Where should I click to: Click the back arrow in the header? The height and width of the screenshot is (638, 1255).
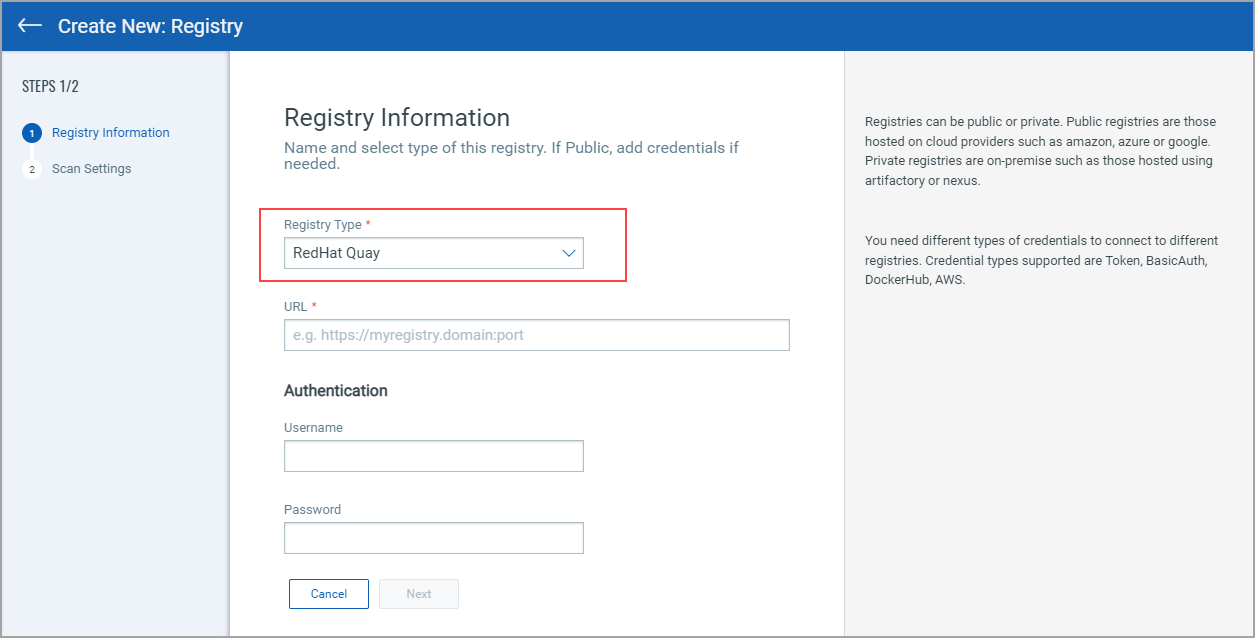[30, 26]
